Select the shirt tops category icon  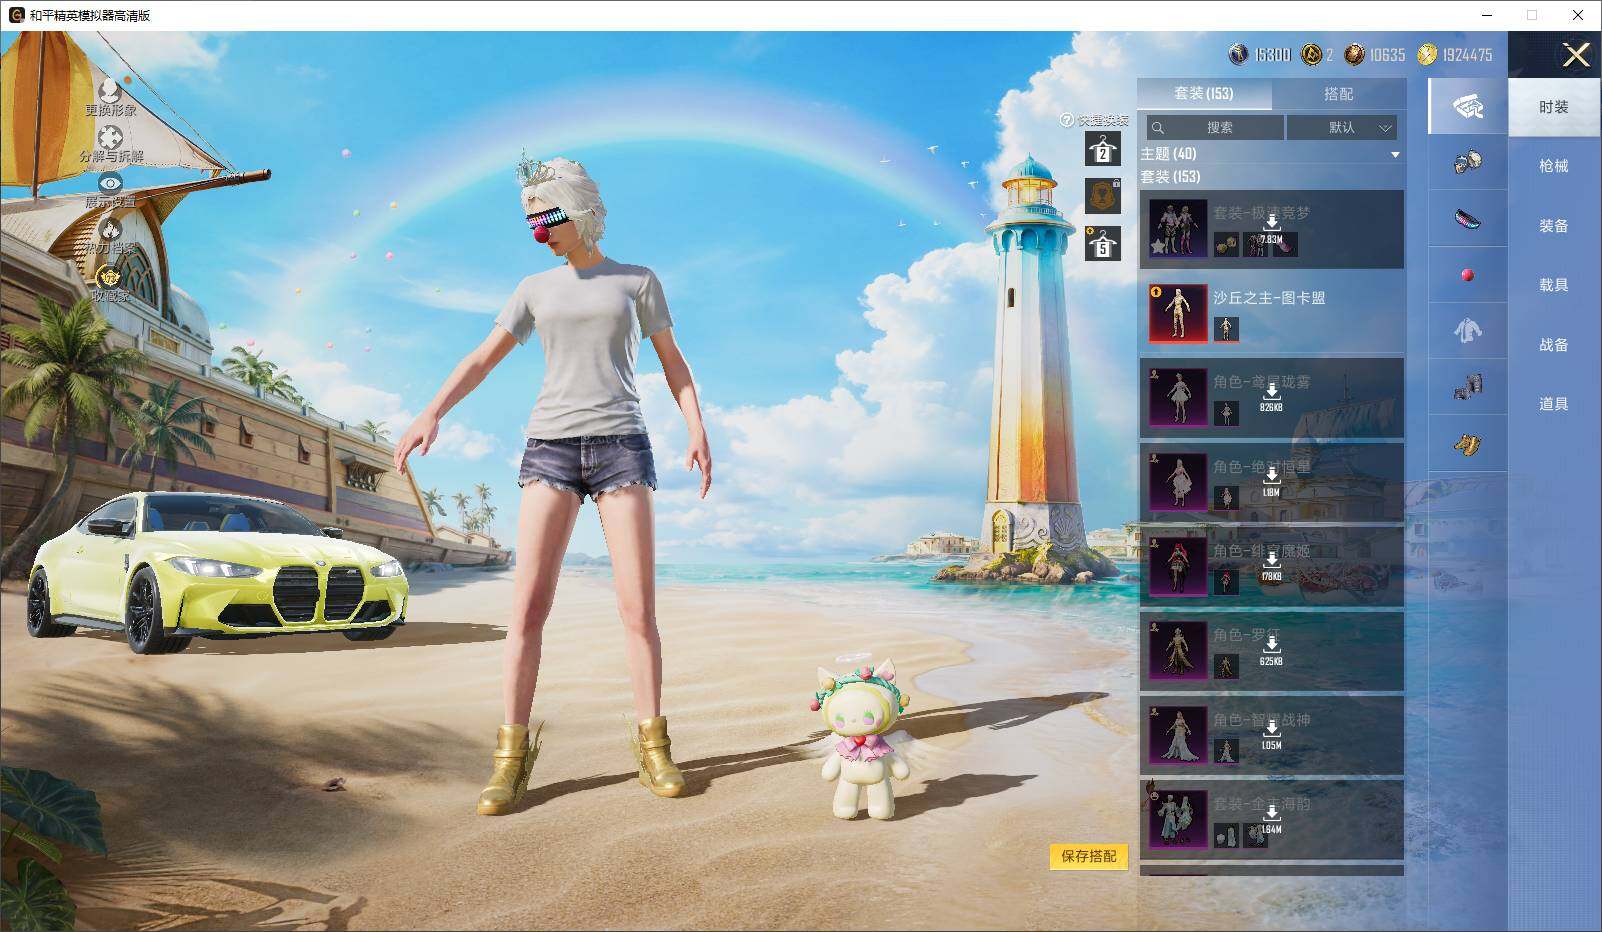pyautogui.click(x=1467, y=331)
